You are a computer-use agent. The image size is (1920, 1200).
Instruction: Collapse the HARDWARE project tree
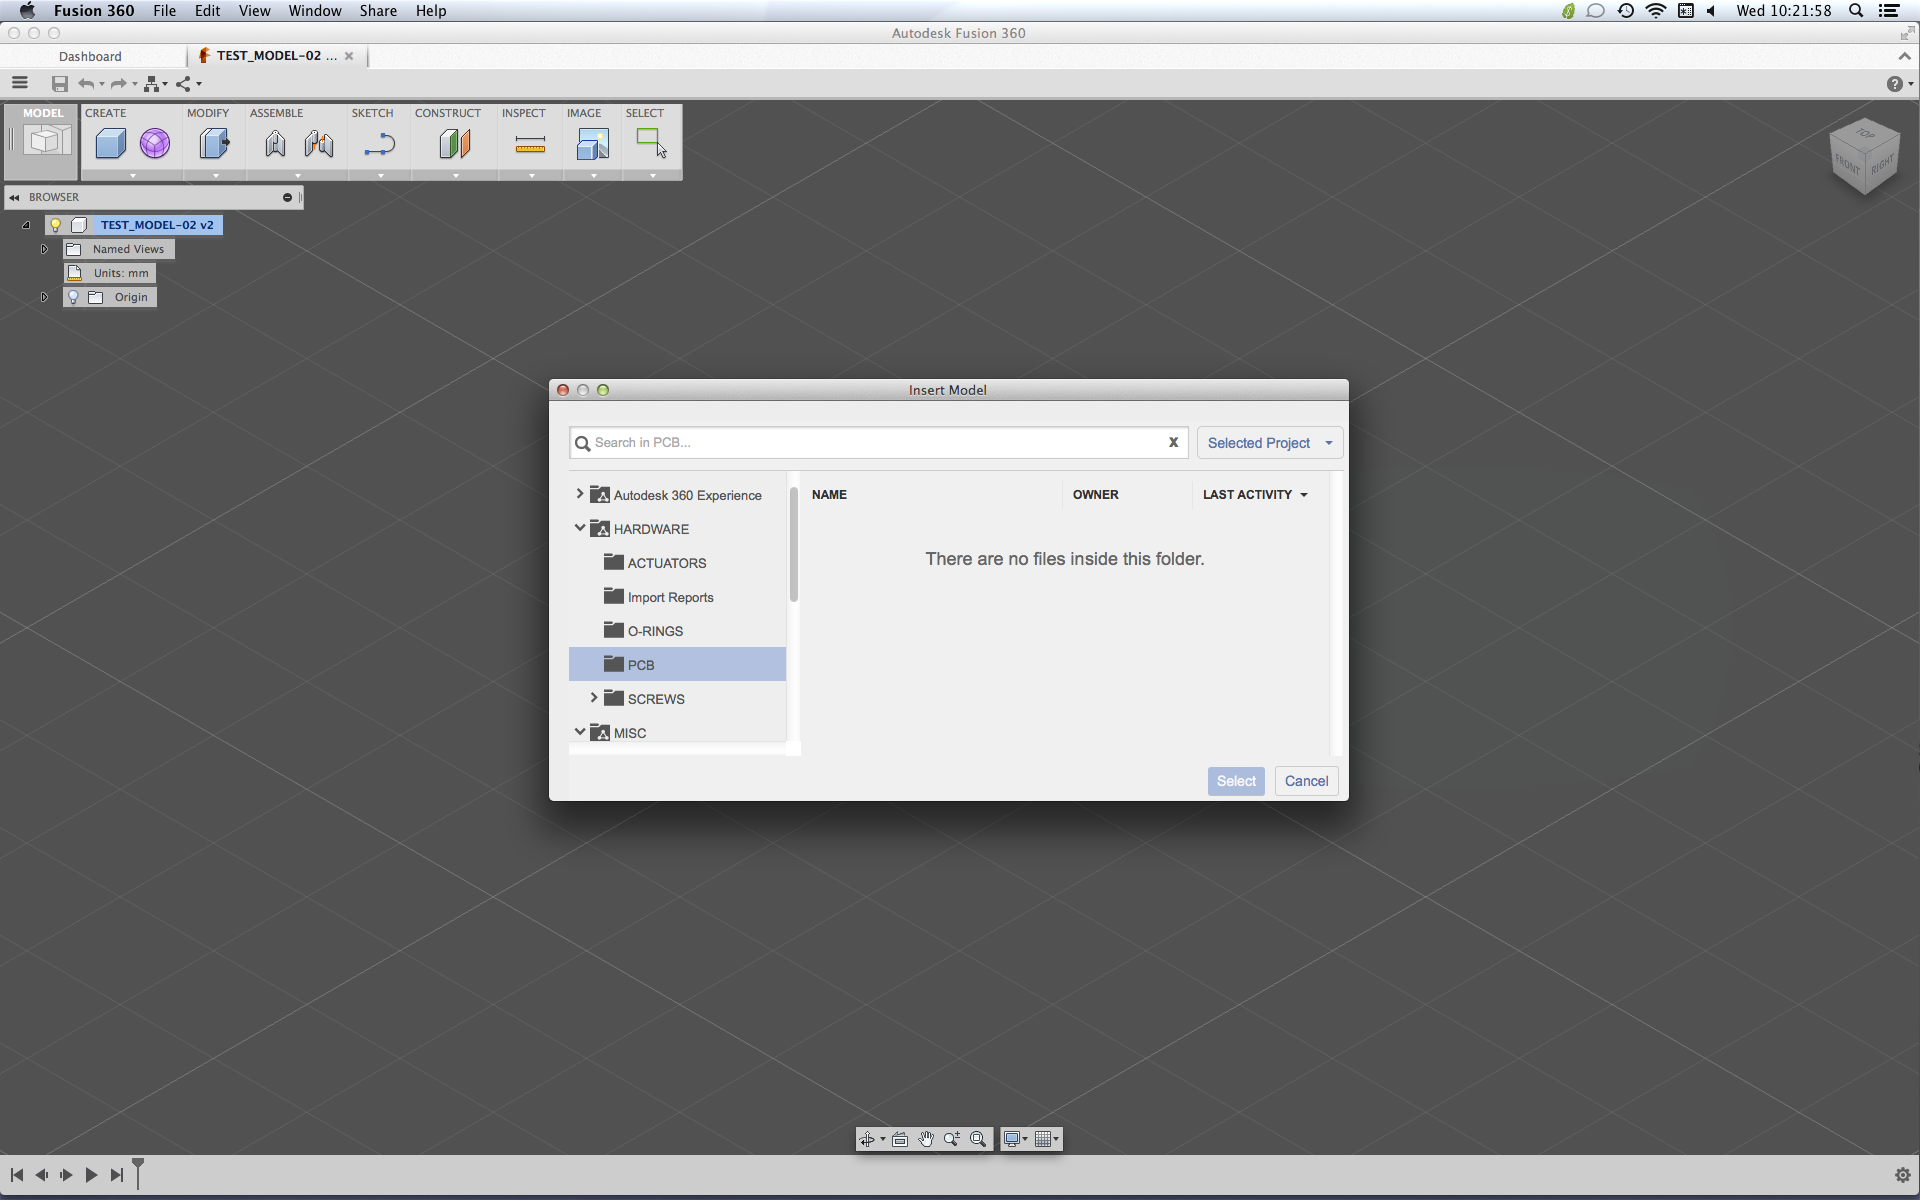pos(580,528)
